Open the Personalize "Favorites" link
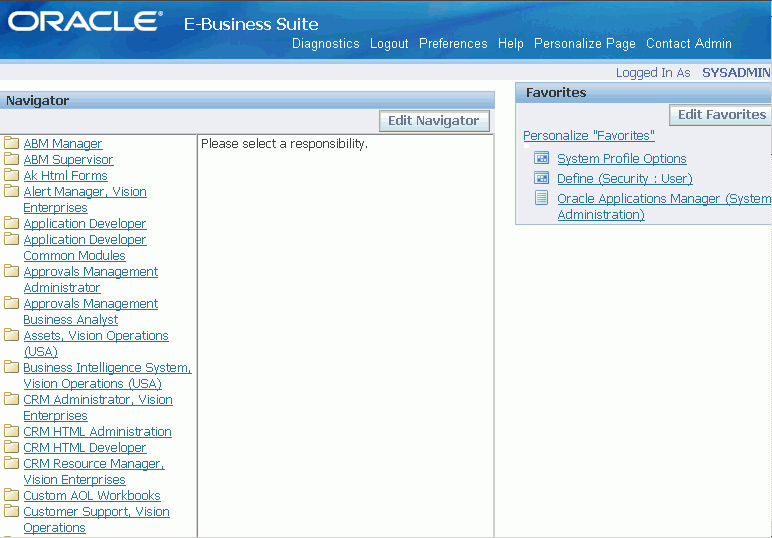This screenshot has width=772, height=538. click(x=588, y=135)
